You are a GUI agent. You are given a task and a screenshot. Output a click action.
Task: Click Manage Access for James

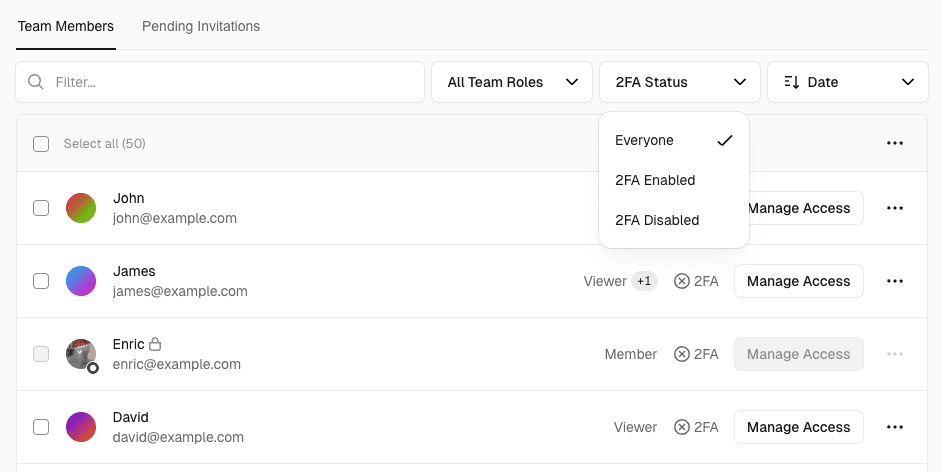(x=798, y=281)
